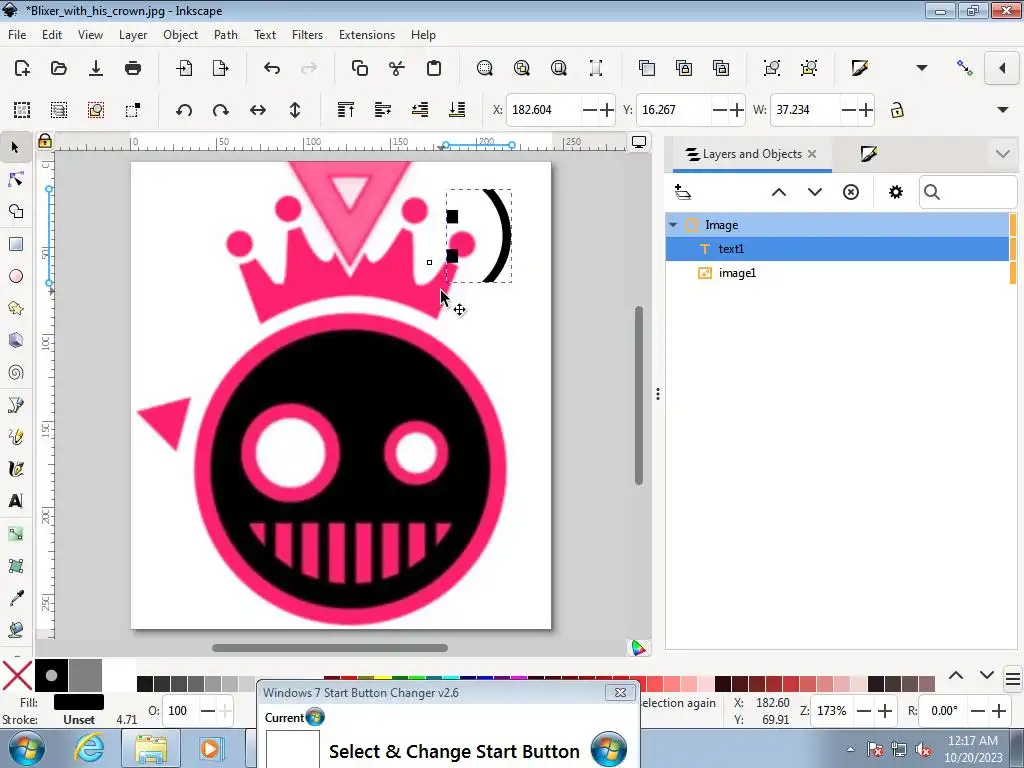Import a file into document
The image size is (1024, 768).
184,68
